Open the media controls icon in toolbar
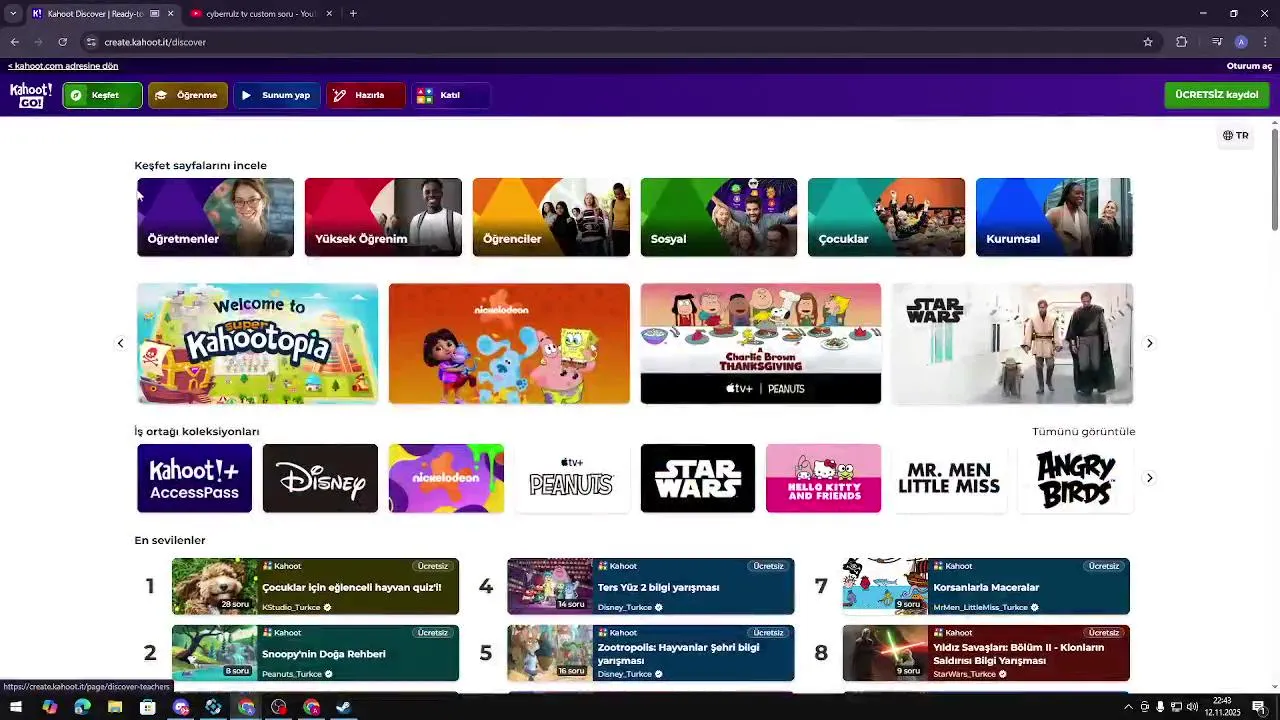The image size is (1280, 720). tap(1216, 42)
